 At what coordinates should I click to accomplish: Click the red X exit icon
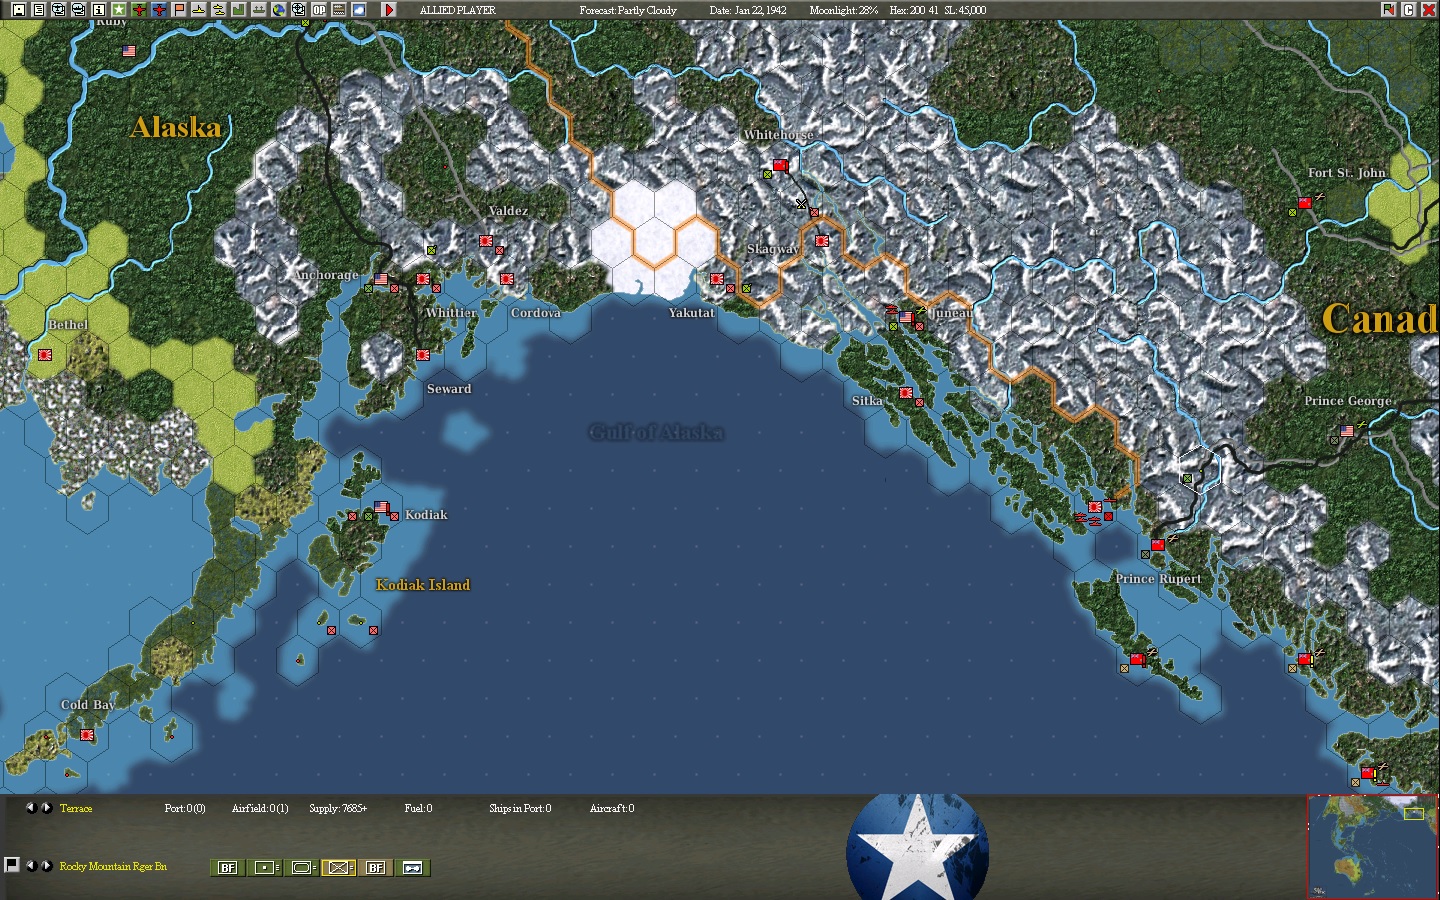tap(1428, 9)
